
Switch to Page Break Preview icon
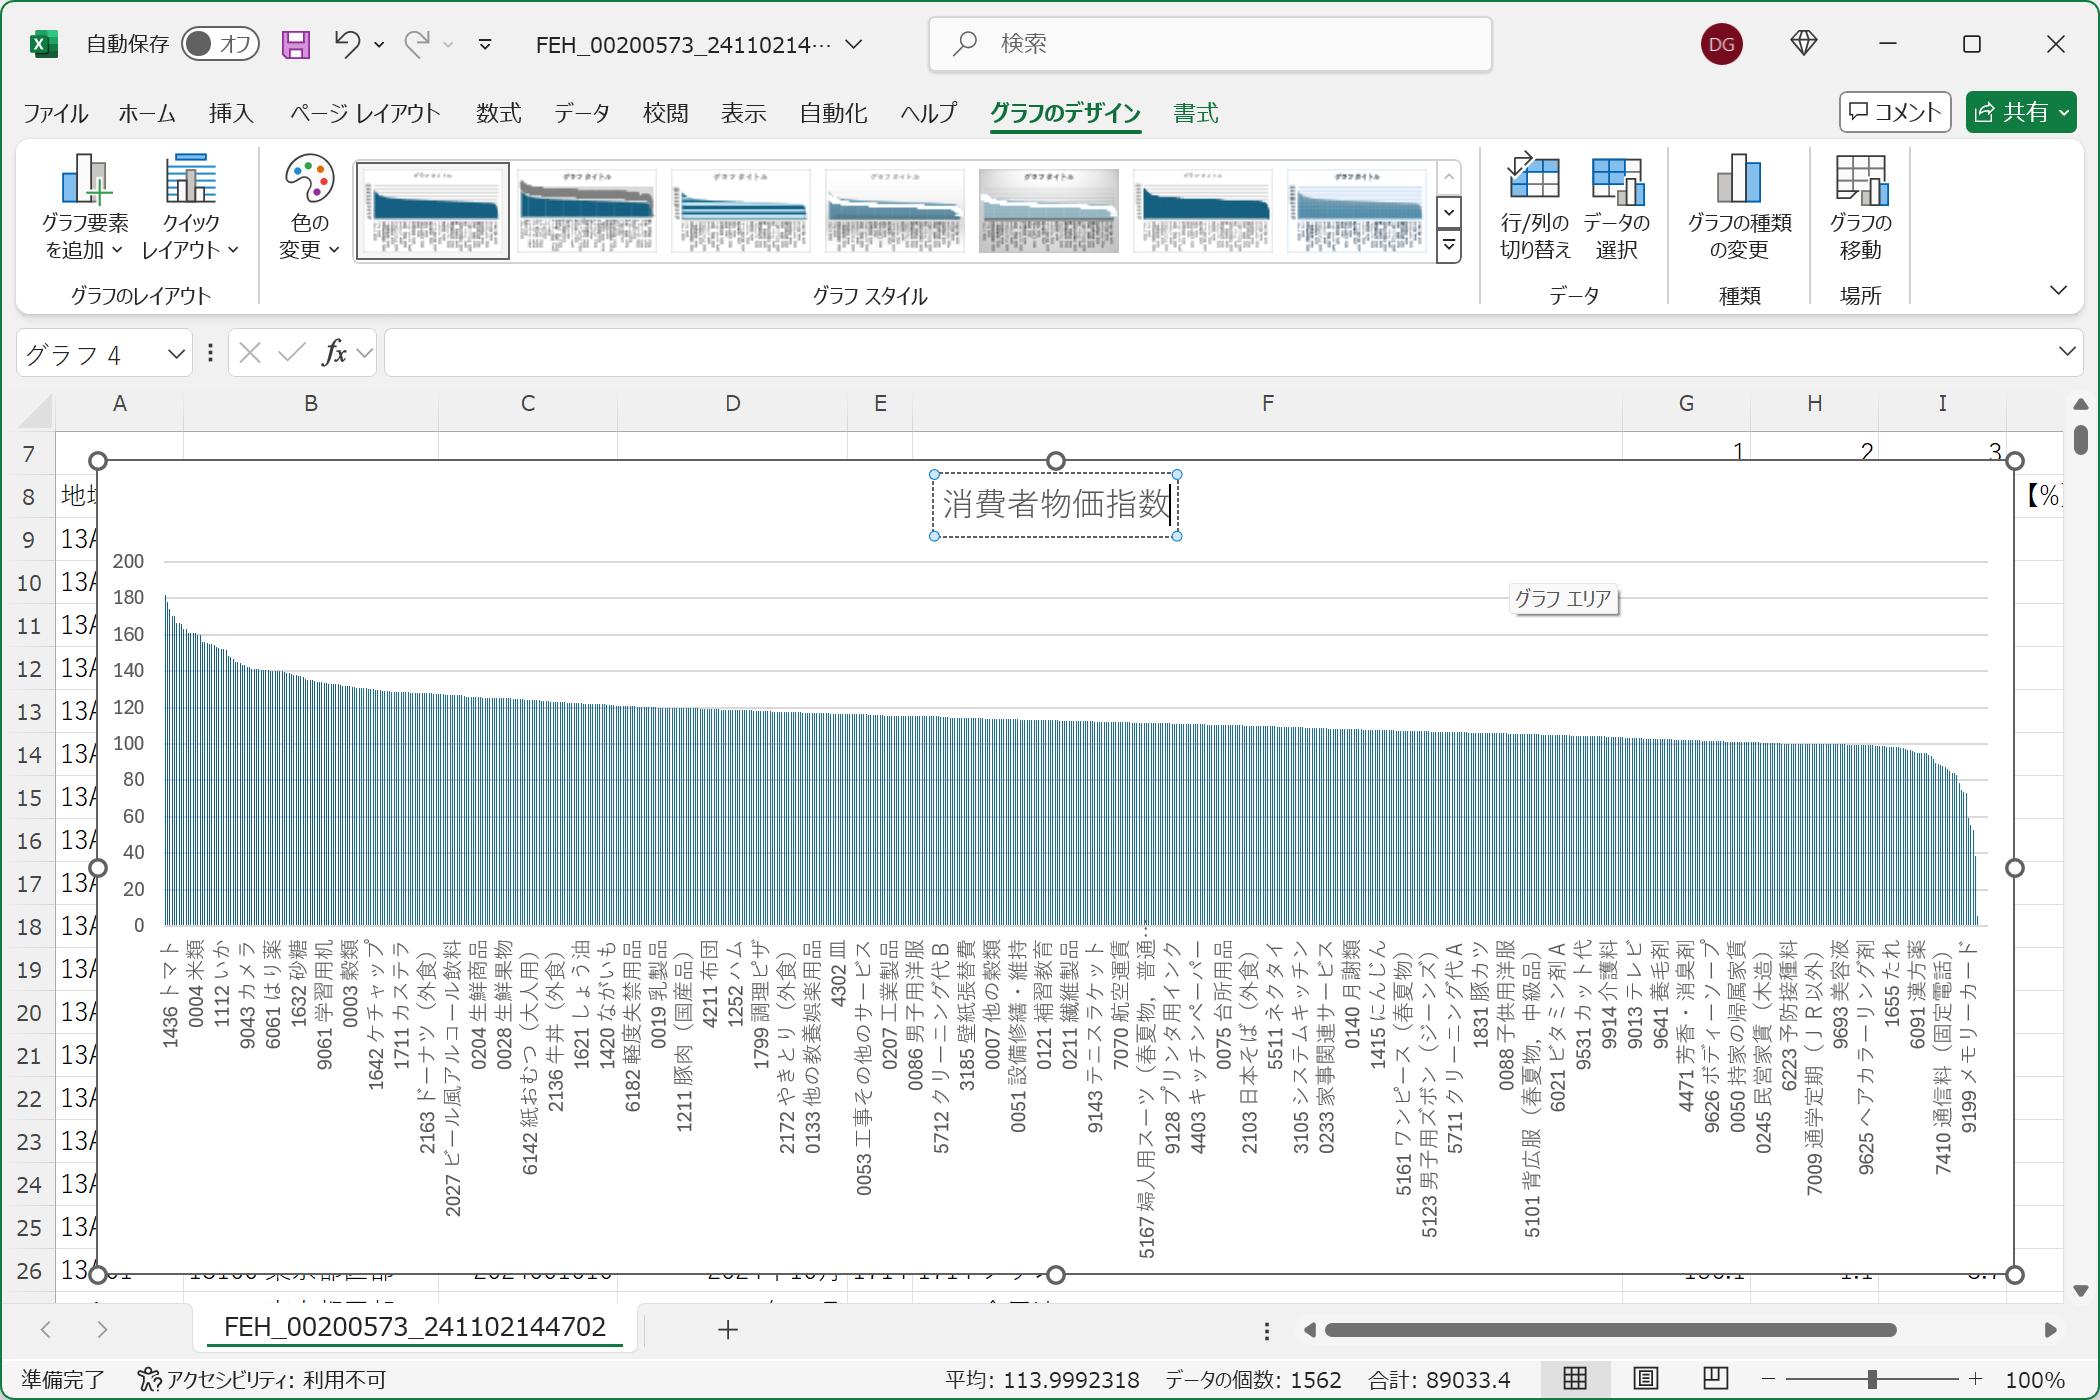point(1716,1380)
